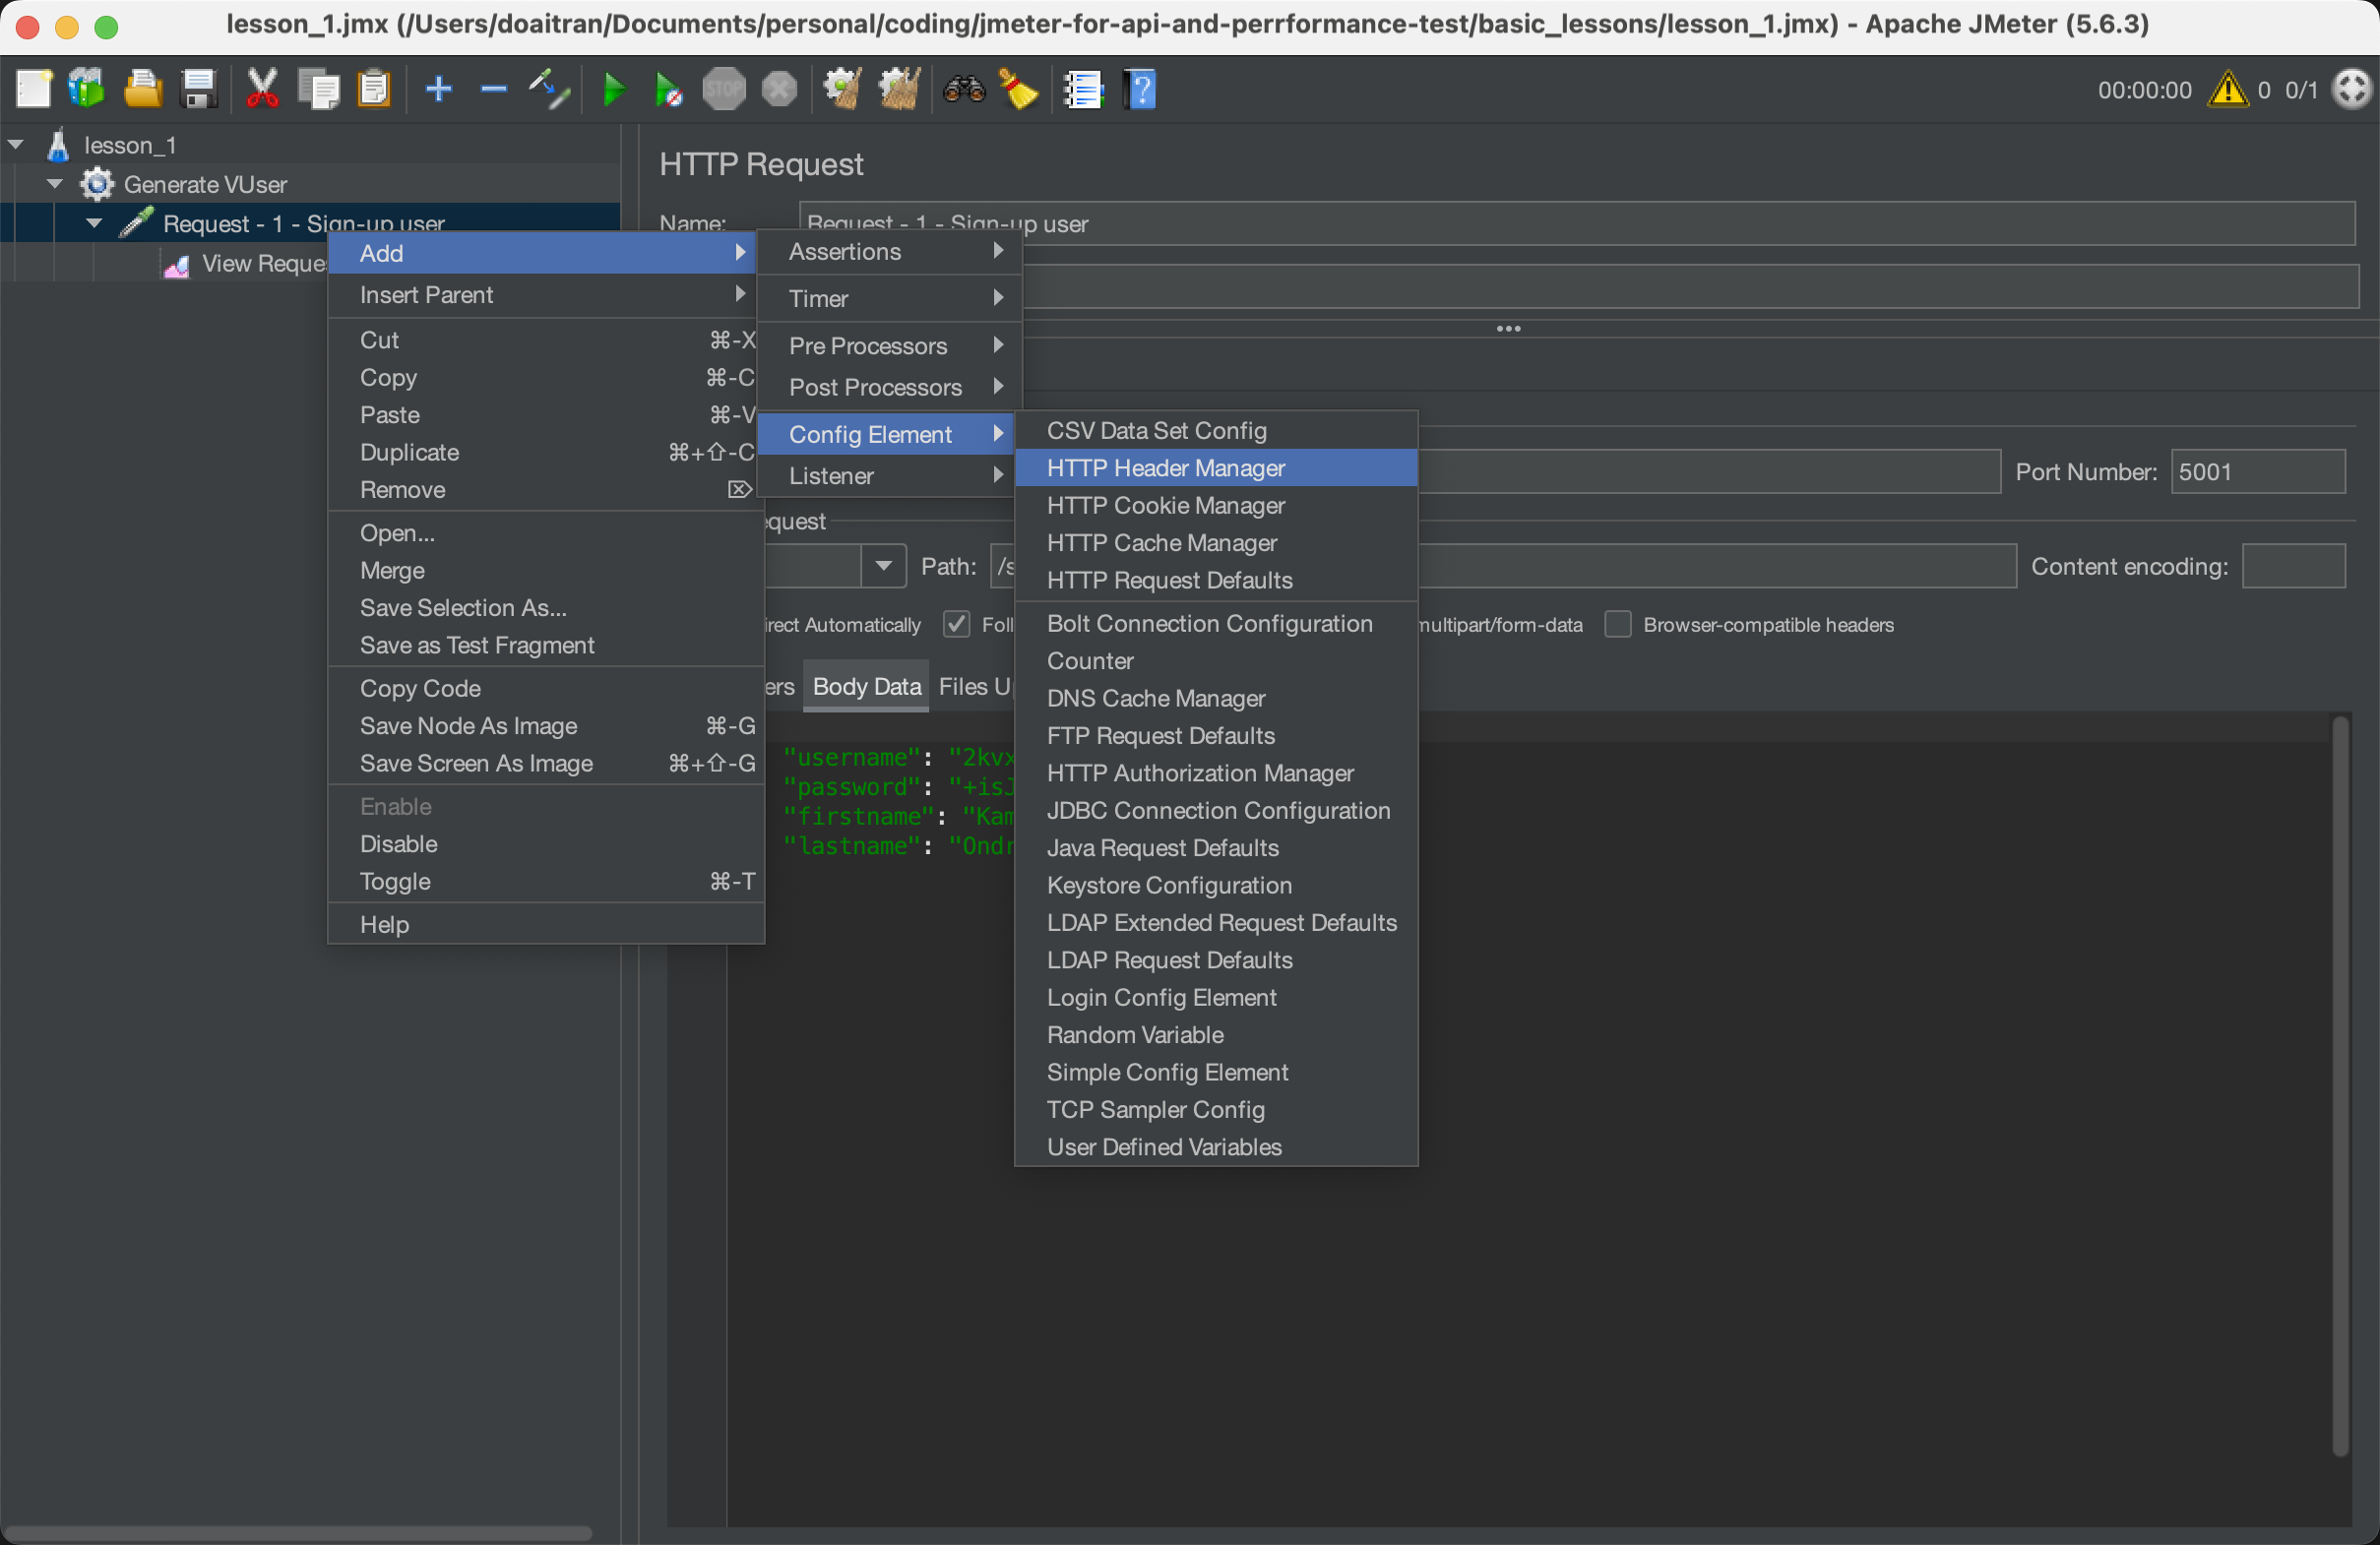Select User Defined Variables entry
Image resolution: width=2380 pixels, height=1545 pixels.
point(1216,1147)
